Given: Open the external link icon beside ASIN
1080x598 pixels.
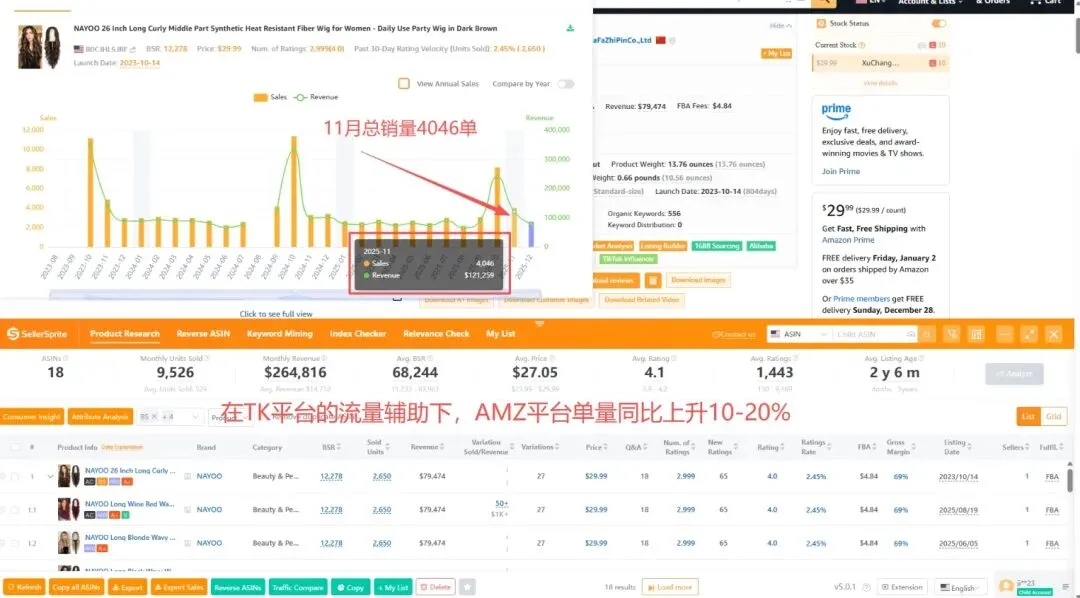Looking at the screenshot, I should pyautogui.click(x=132, y=50).
